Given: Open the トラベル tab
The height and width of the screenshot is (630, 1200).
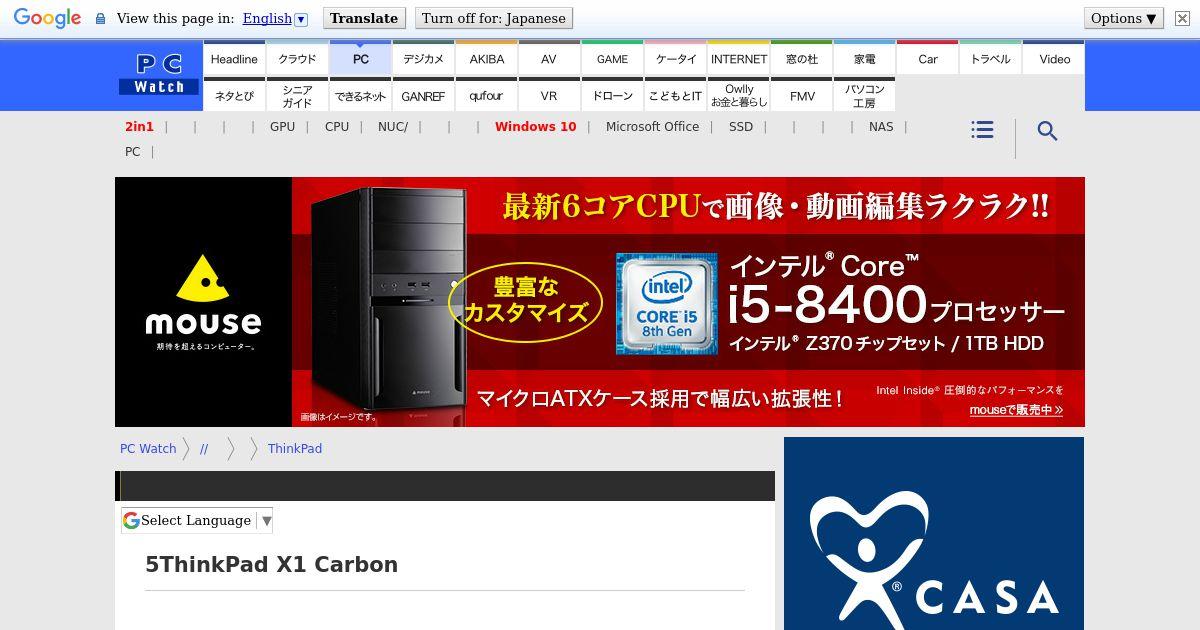Looking at the screenshot, I should [990, 59].
